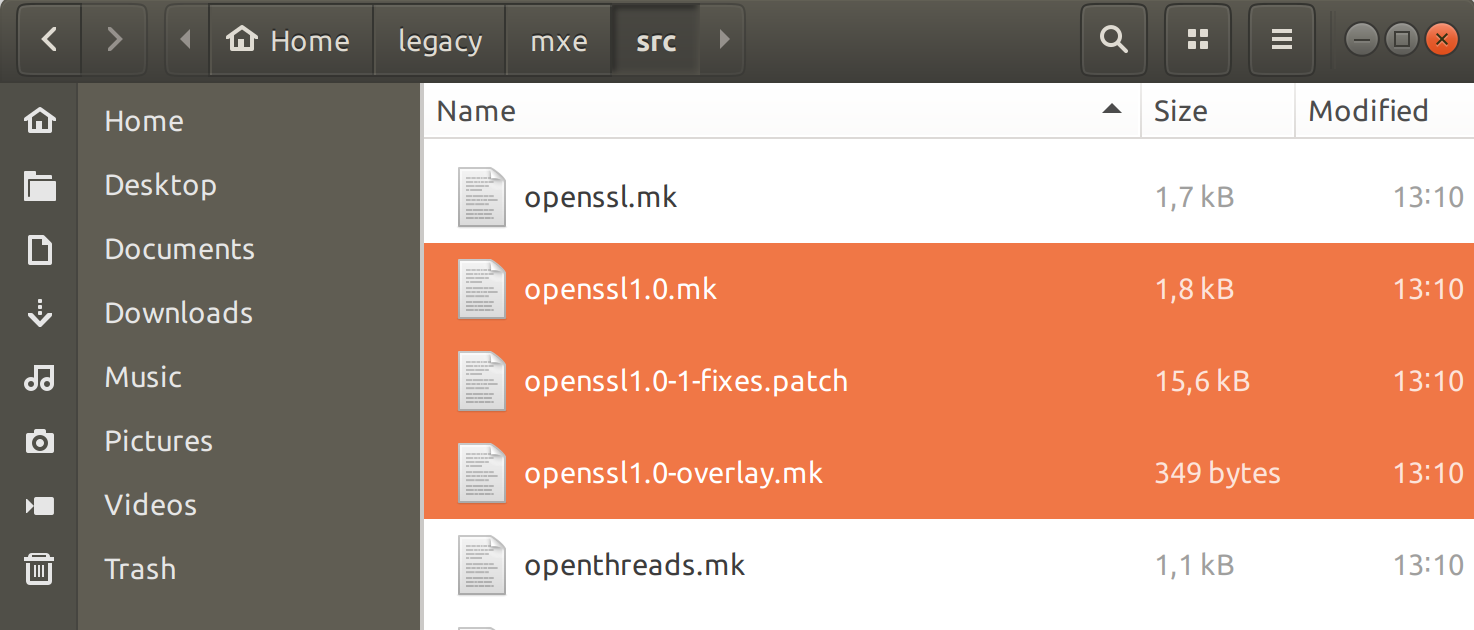The image size is (1474, 630).
Task: Navigate to the legacy path segment
Action: pyautogui.click(x=440, y=40)
